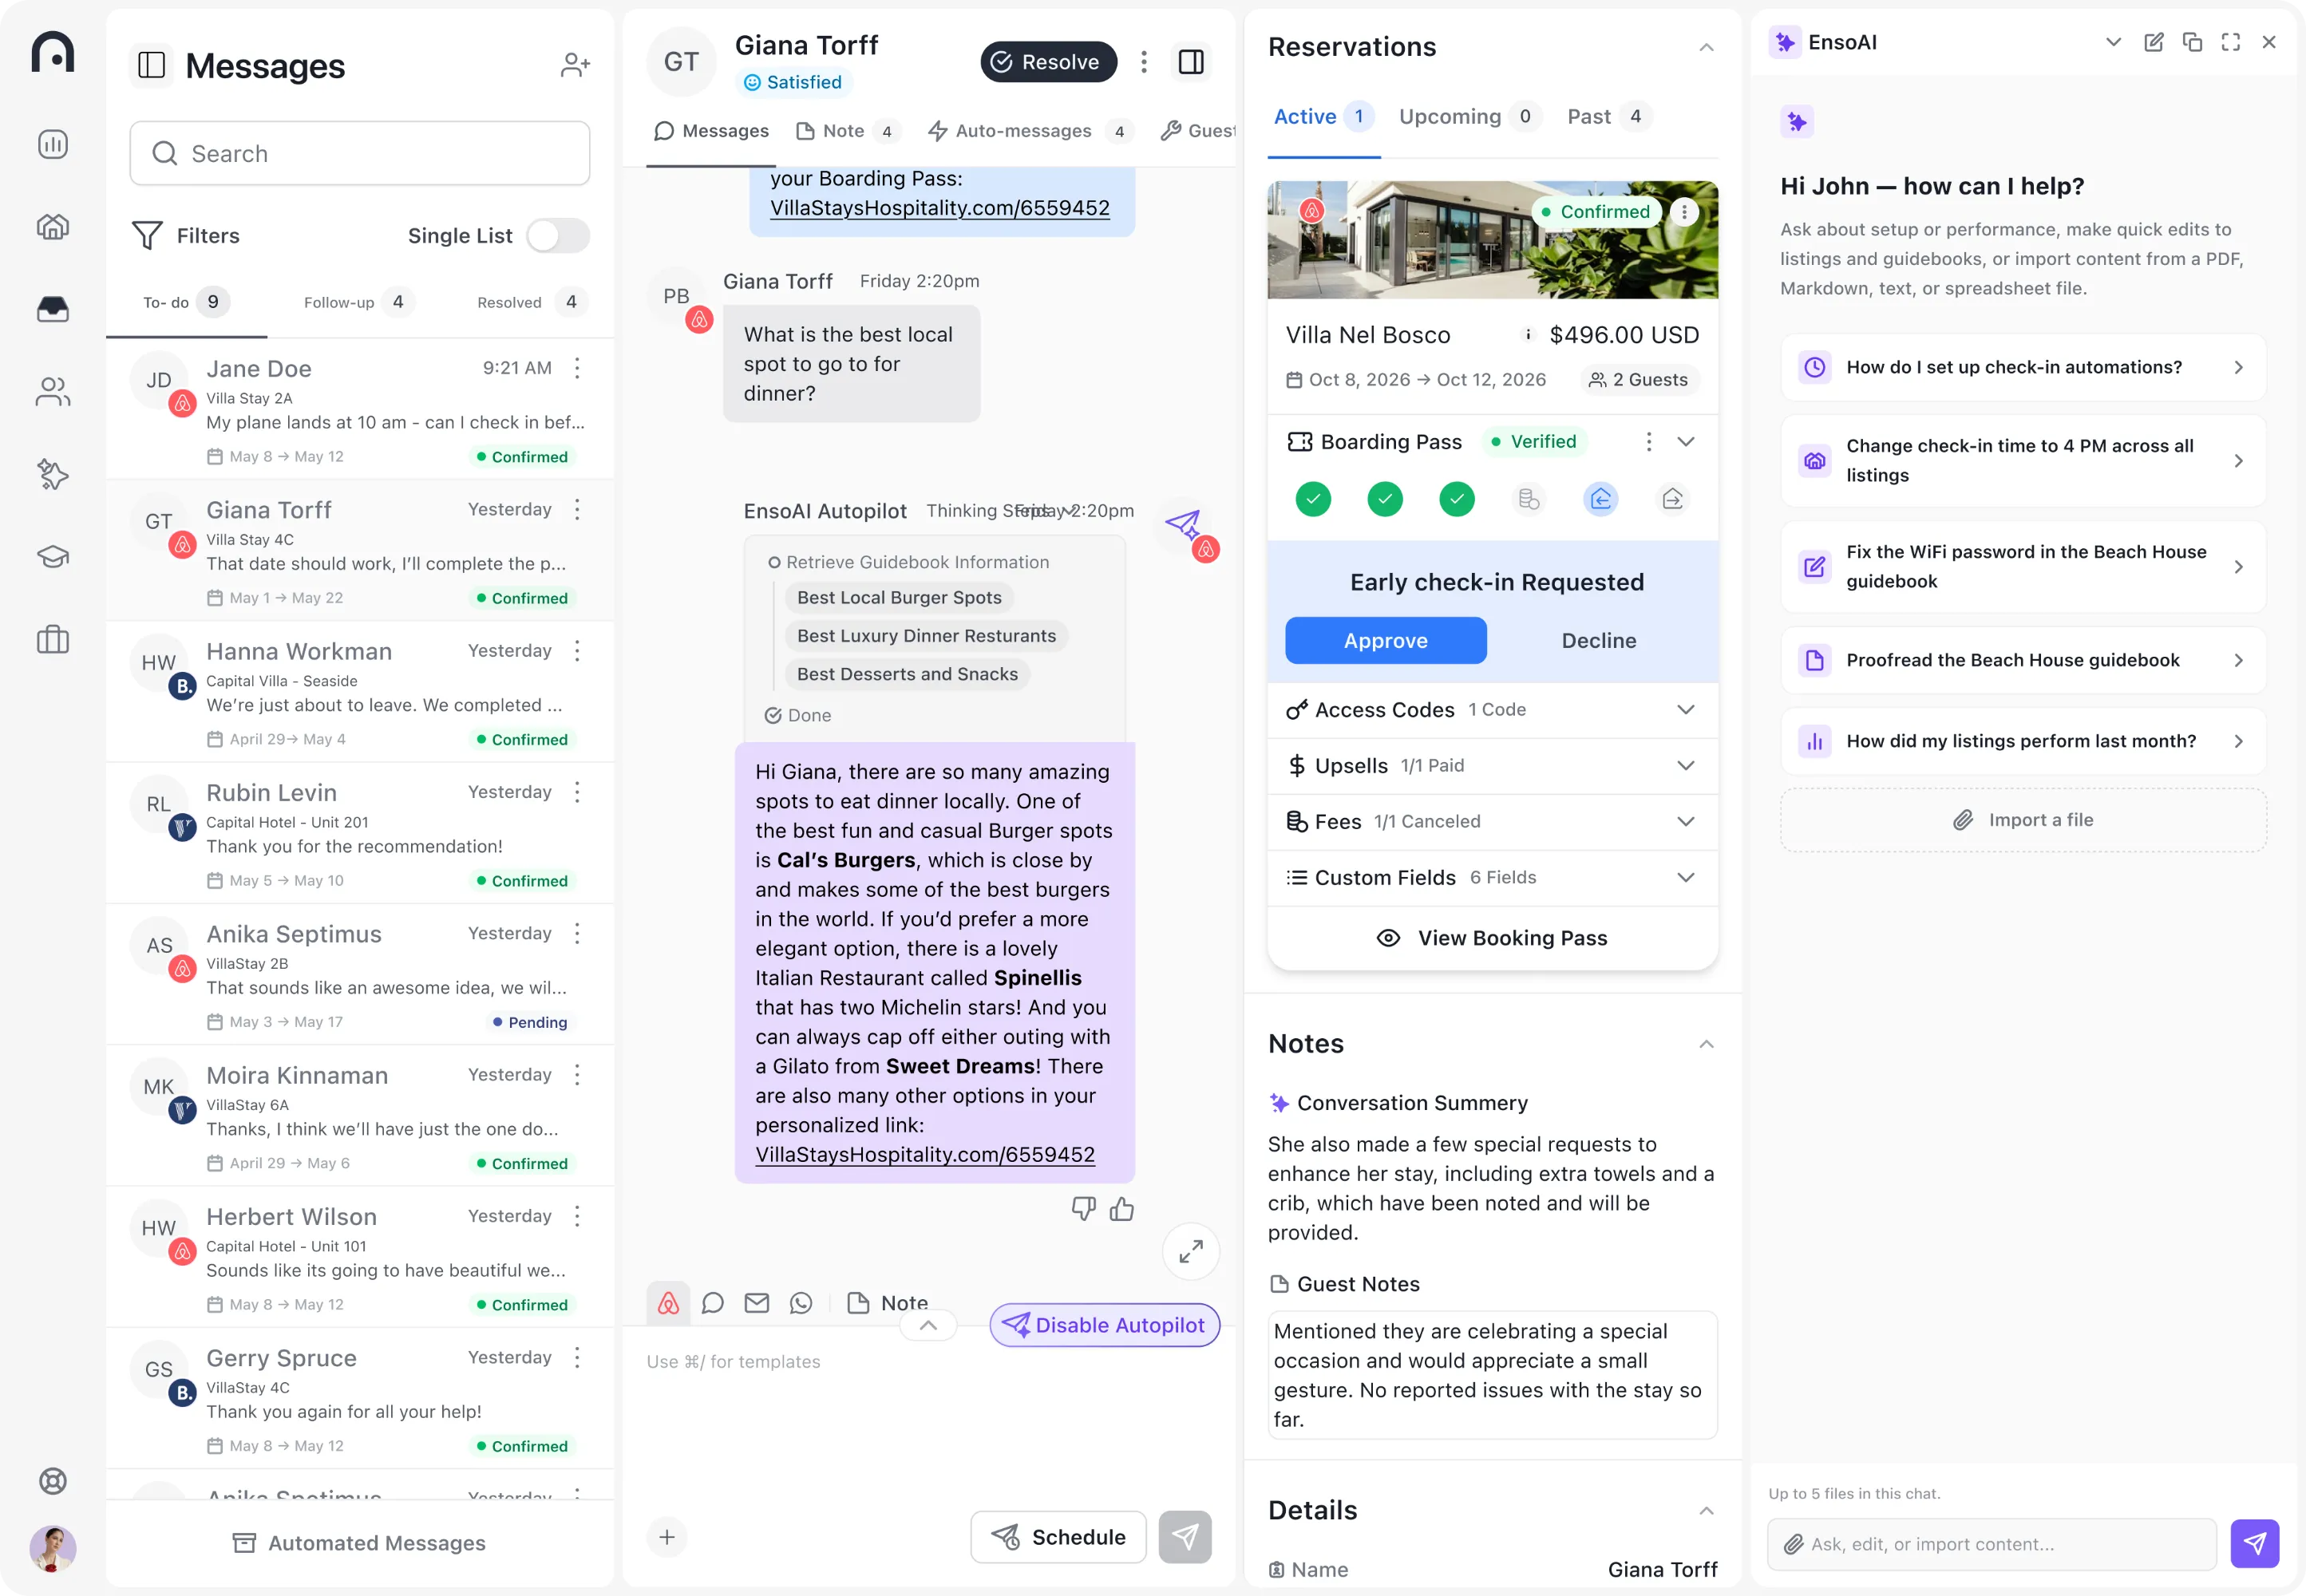This screenshot has width=2306, height=1596.
Task: Add attachment with the plus button
Action: click(667, 1537)
